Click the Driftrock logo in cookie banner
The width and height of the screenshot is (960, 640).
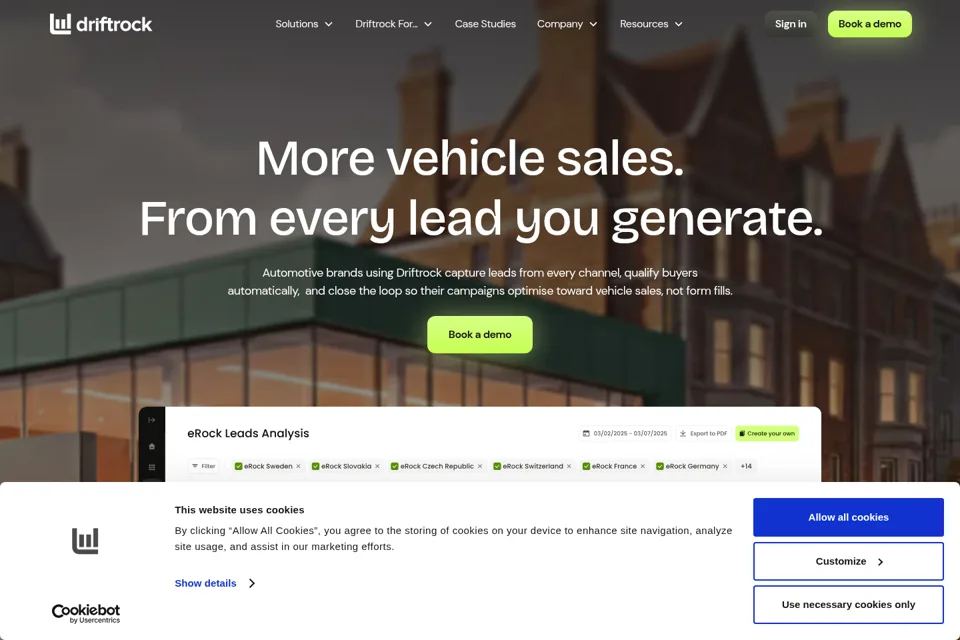click(85, 541)
